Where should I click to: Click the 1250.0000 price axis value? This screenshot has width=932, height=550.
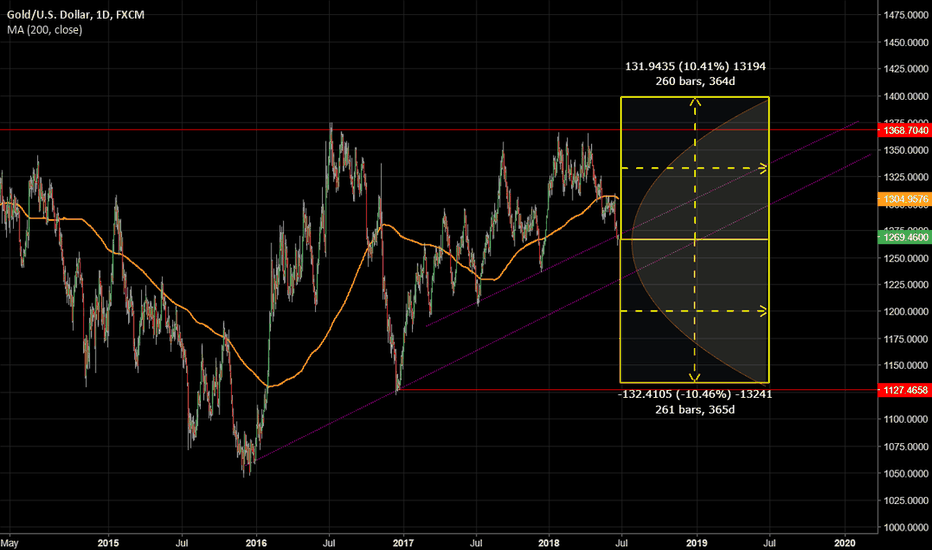pyautogui.click(x=906, y=258)
